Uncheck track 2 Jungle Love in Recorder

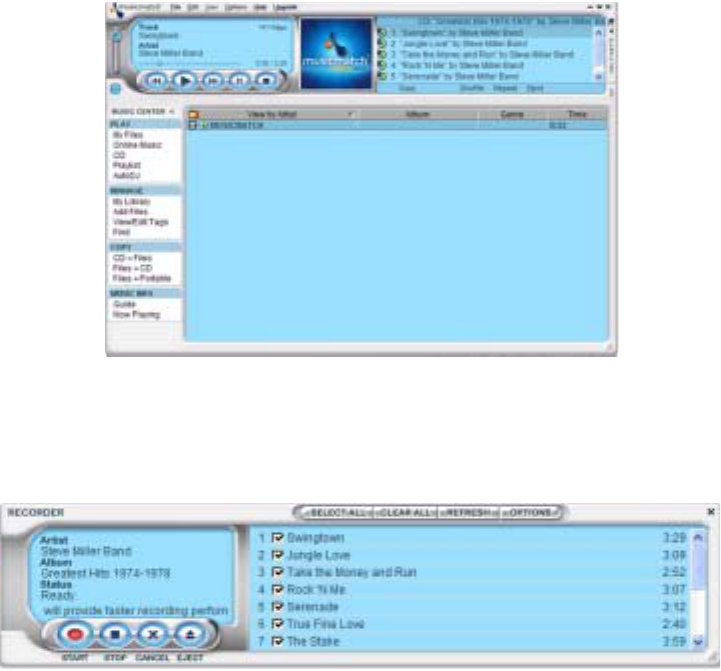tap(277, 555)
